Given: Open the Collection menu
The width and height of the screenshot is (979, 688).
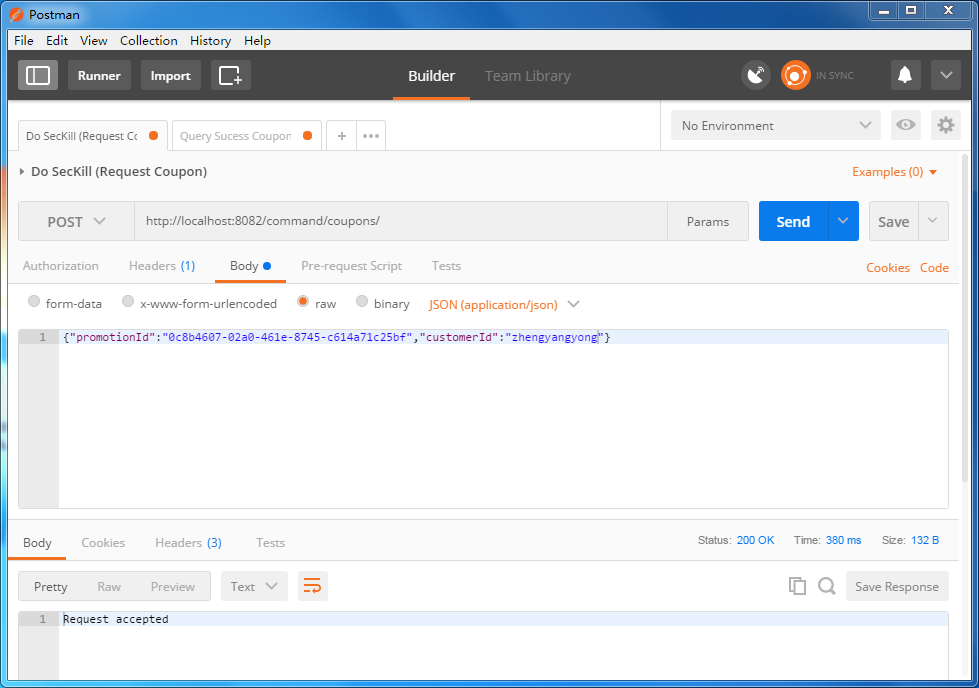Looking at the screenshot, I should [148, 41].
